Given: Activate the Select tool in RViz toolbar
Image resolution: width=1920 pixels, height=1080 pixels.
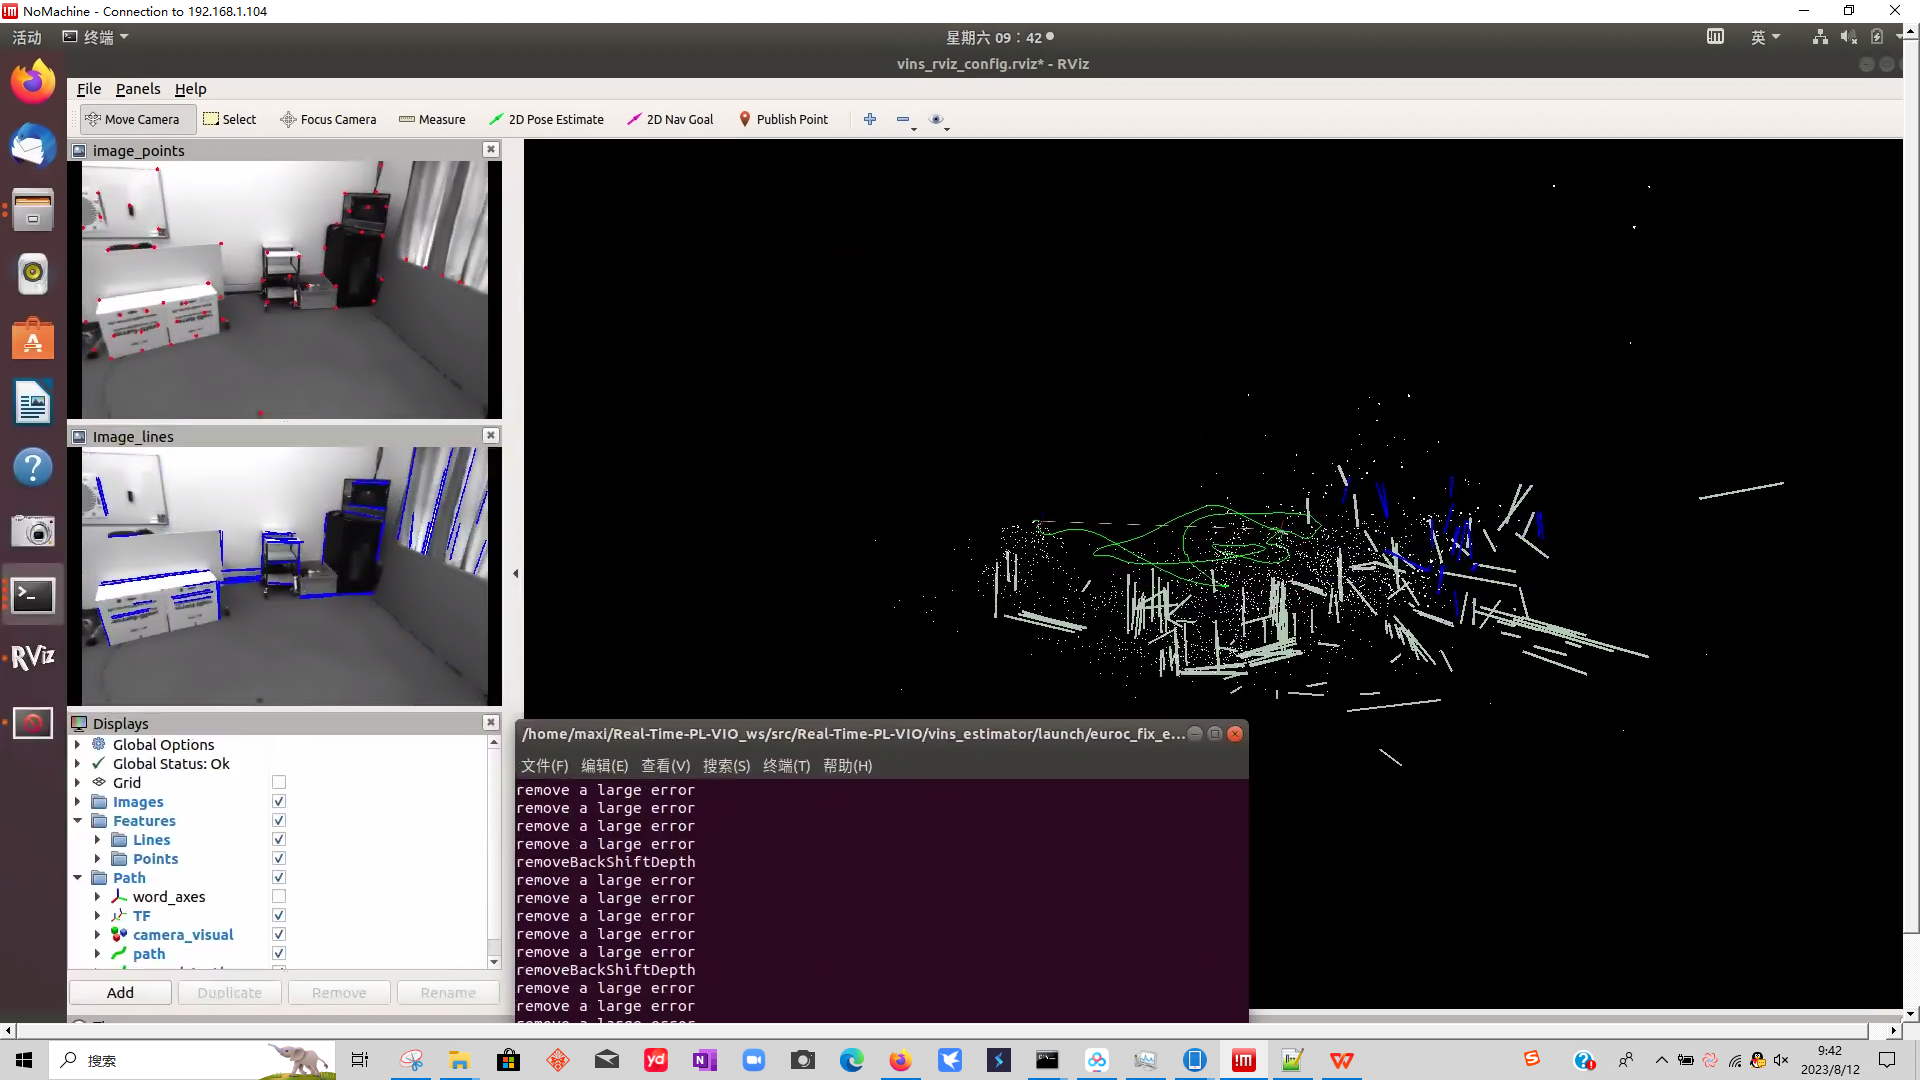Looking at the screenshot, I should coord(230,119).
